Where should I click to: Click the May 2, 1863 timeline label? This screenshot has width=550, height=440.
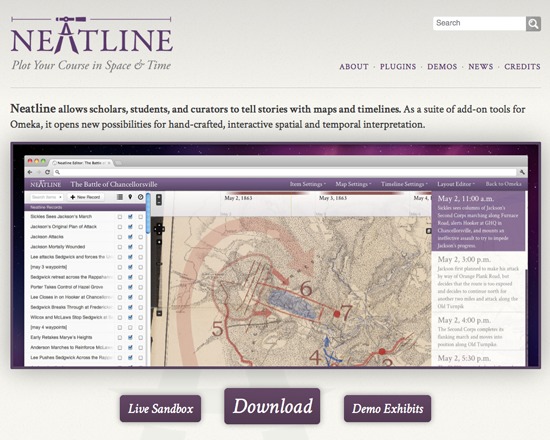click(238, 198)
